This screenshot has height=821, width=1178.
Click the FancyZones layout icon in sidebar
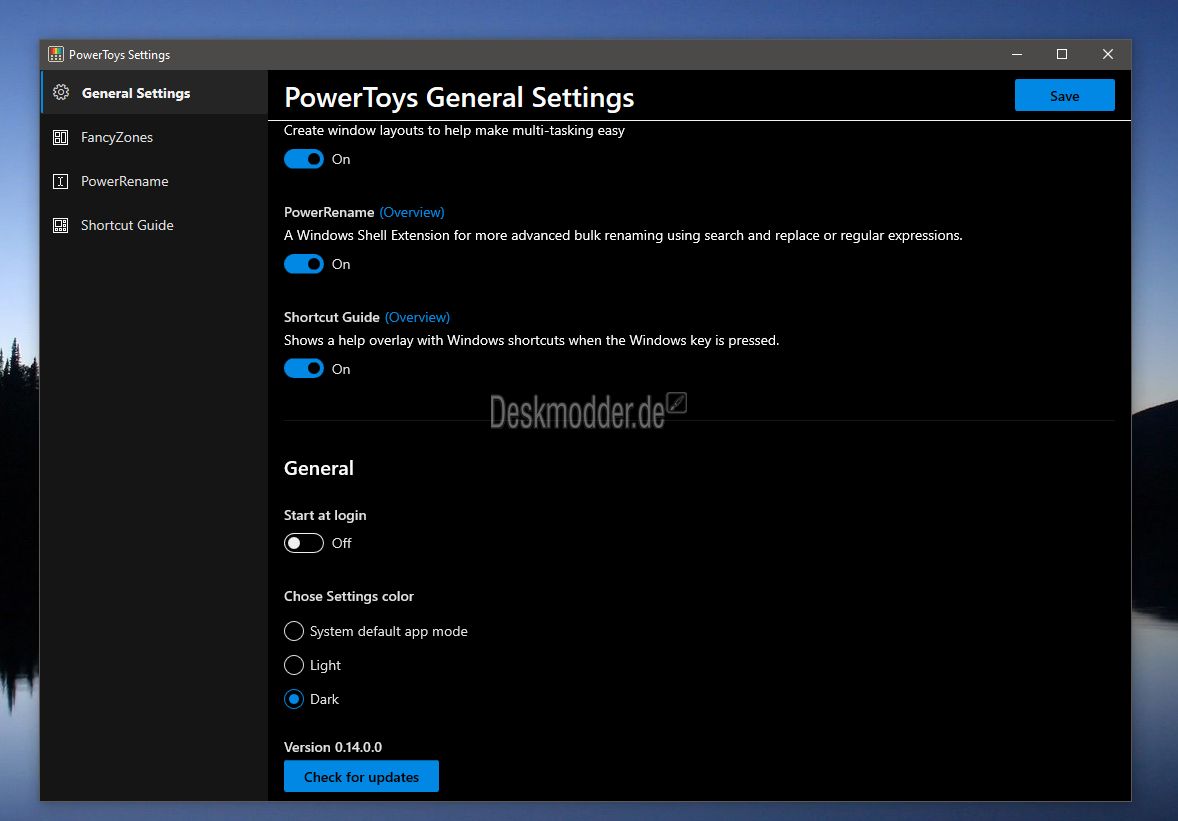coord(61,137)
